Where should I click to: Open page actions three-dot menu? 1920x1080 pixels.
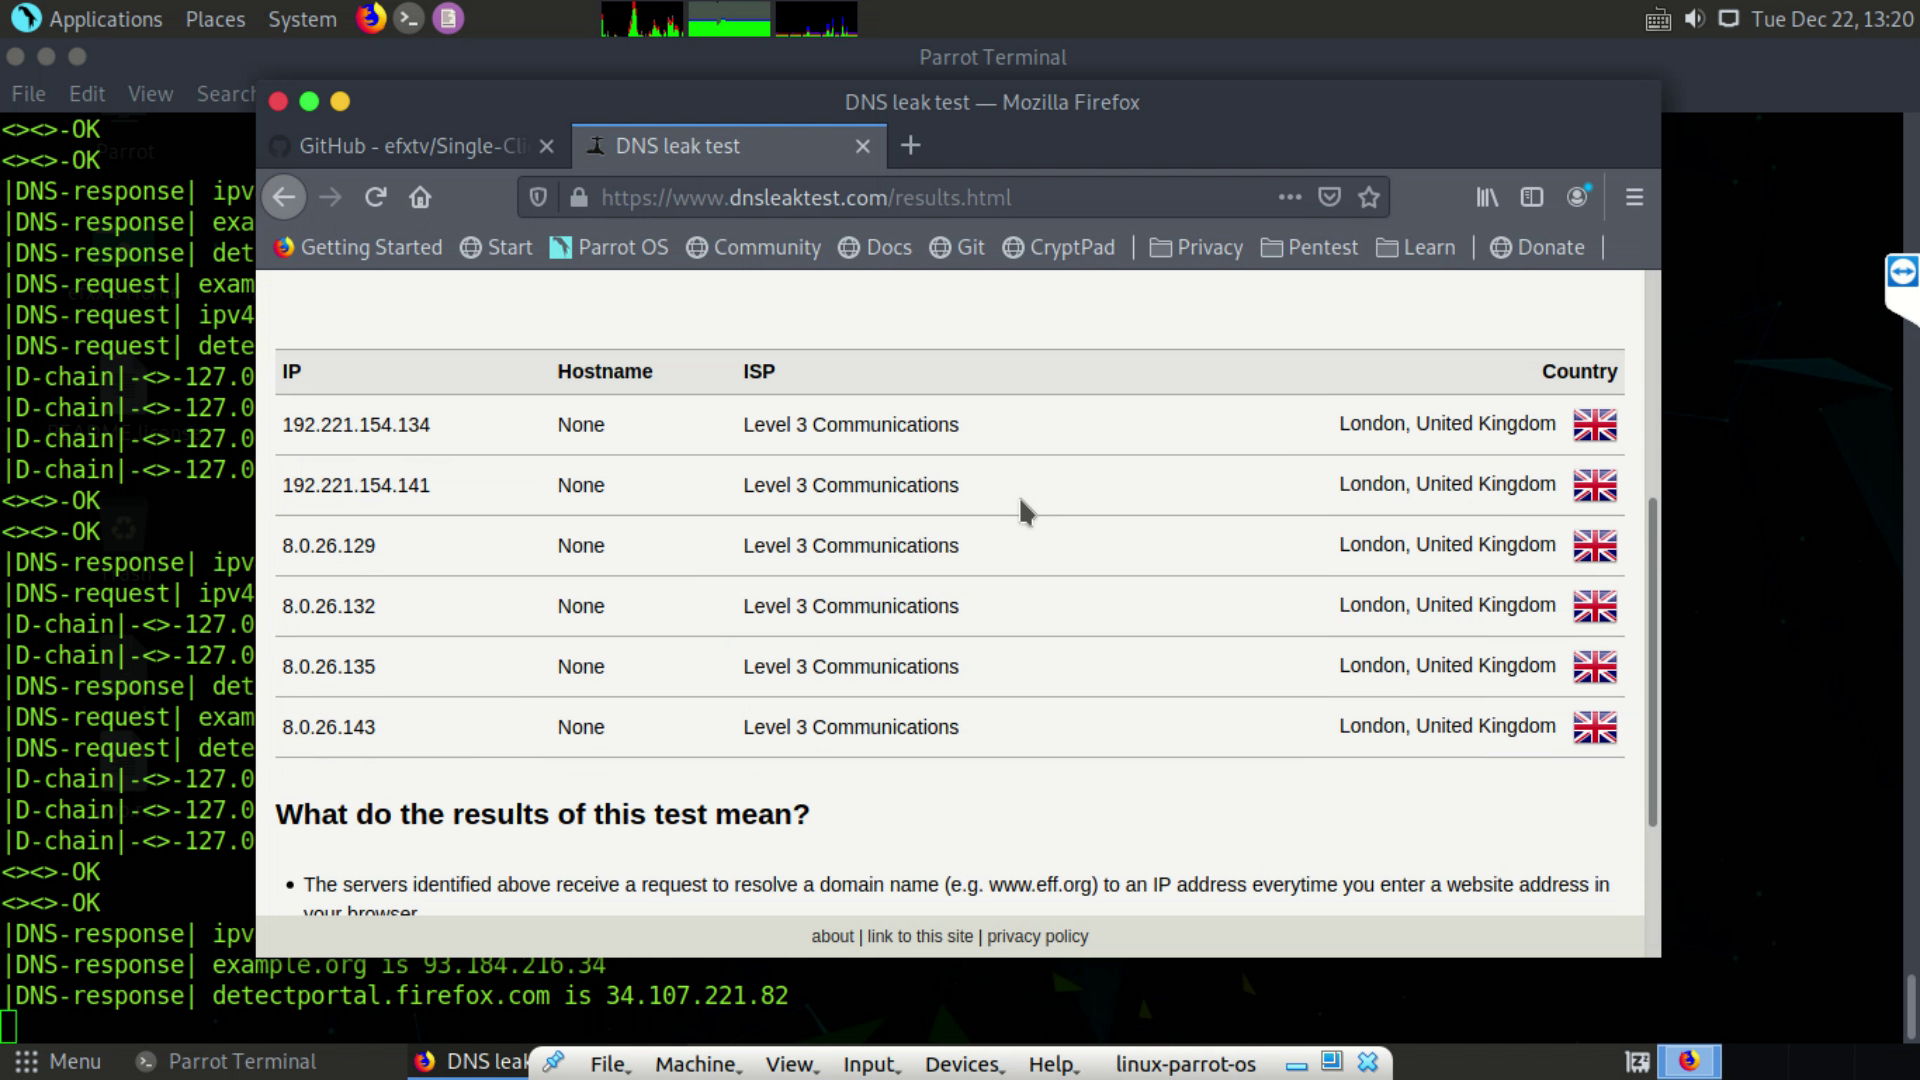tap(1289, 197)
